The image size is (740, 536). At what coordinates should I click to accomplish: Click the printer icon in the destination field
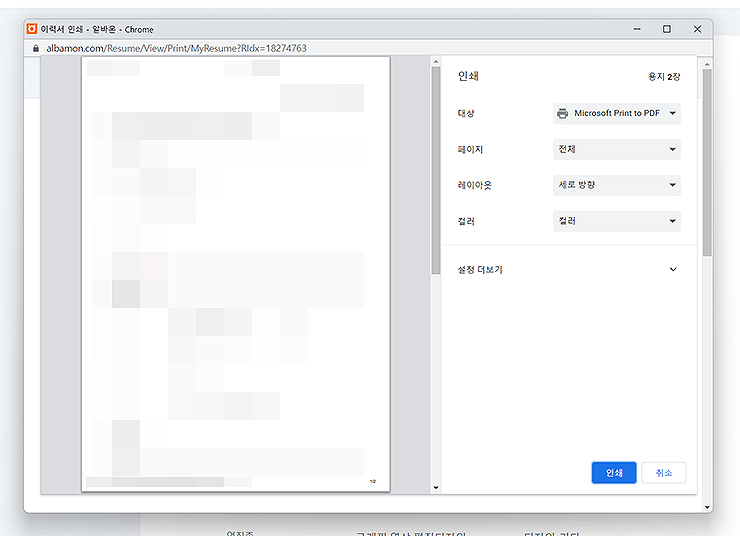tap(563, 113)
